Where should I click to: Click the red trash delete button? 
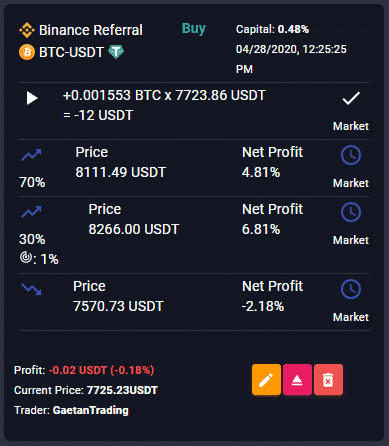point(328,380)
